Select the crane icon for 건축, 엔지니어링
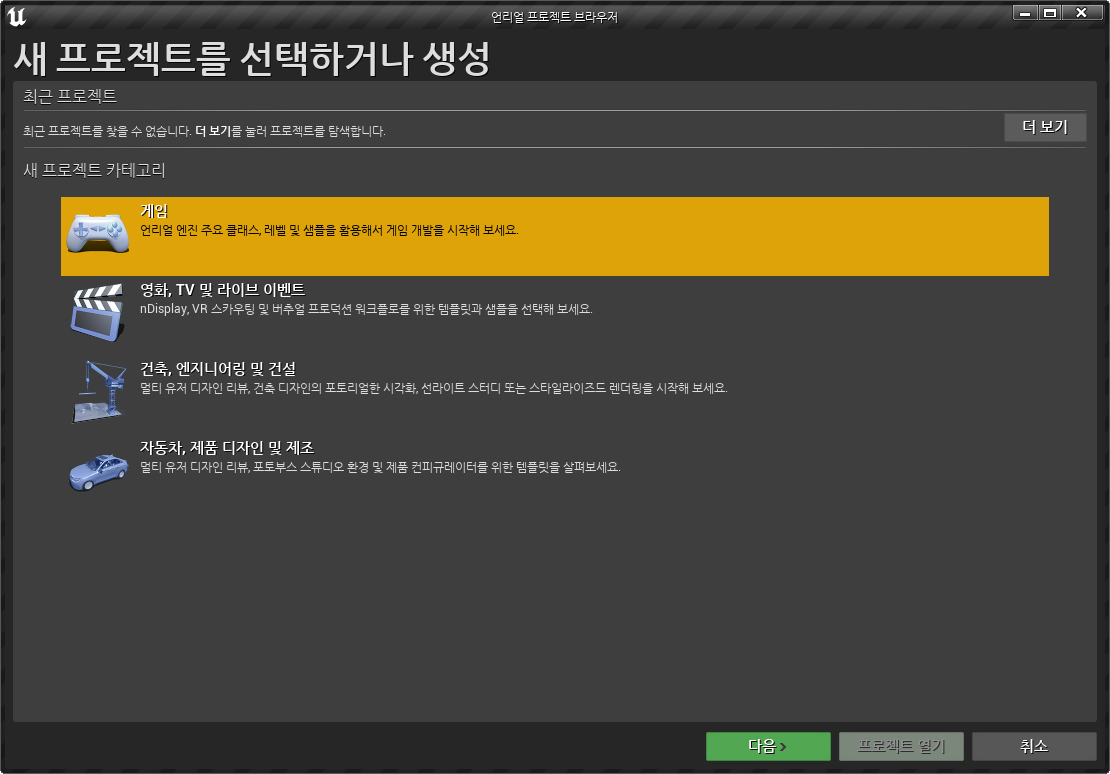The height and width of the screenshot is (774, 1110). (x=99, y=391)
